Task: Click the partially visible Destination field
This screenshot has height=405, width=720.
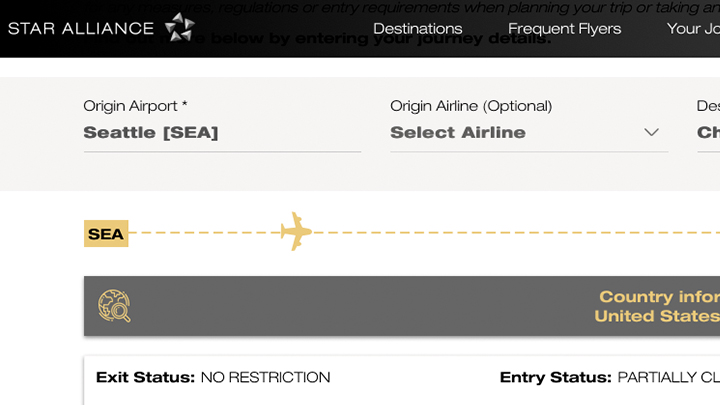Action: 709,133
